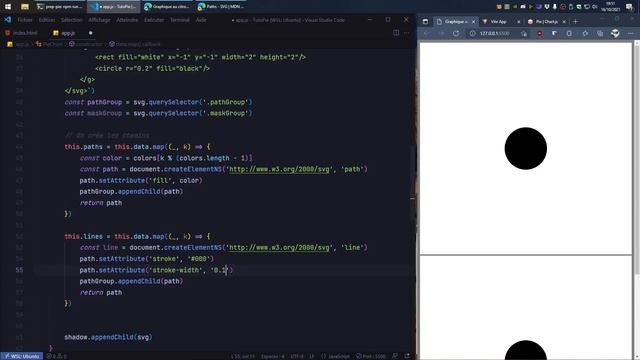640x360 pixels.
Task: Click the microphone tray icon
Action: coord(555,7)
